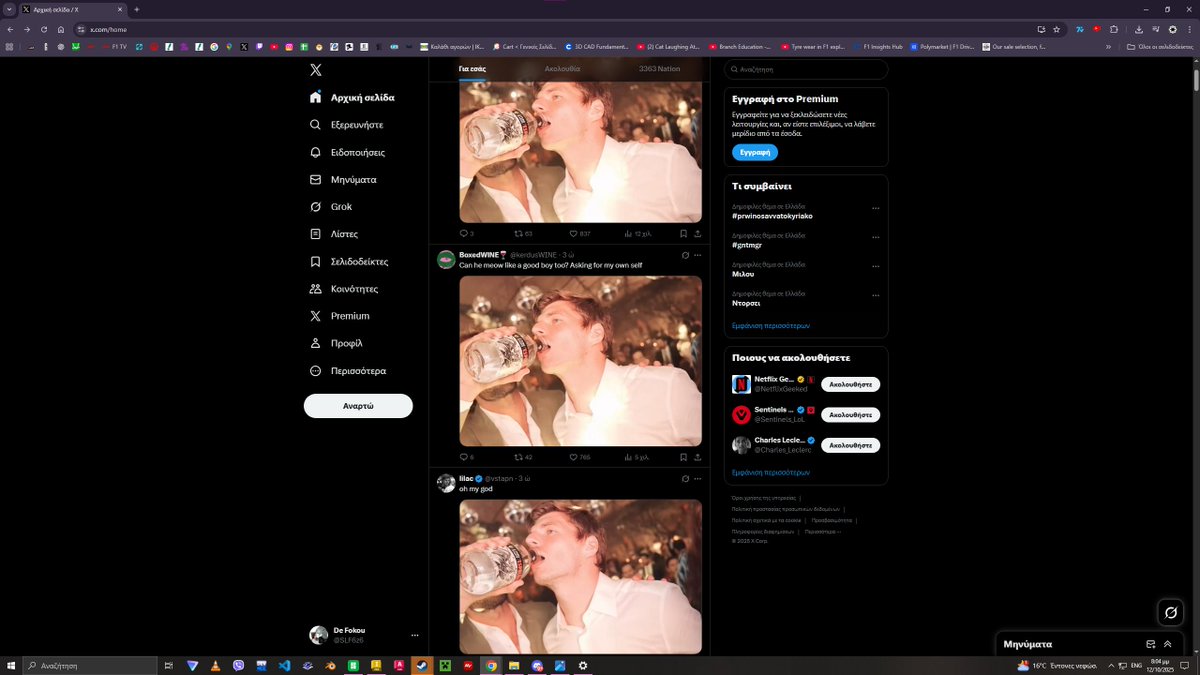Open Premium in the sidebar
This screenshot has height=675, width=1200.
click(340, 316)
